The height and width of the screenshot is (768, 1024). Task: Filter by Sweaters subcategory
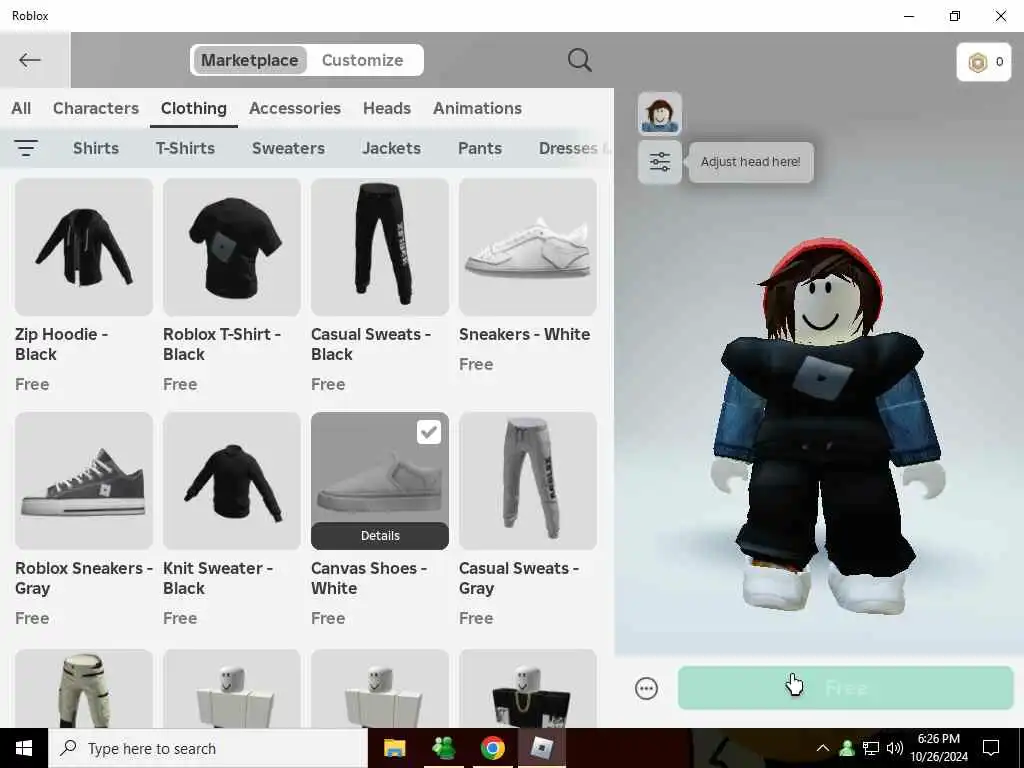tap(289, 148)
